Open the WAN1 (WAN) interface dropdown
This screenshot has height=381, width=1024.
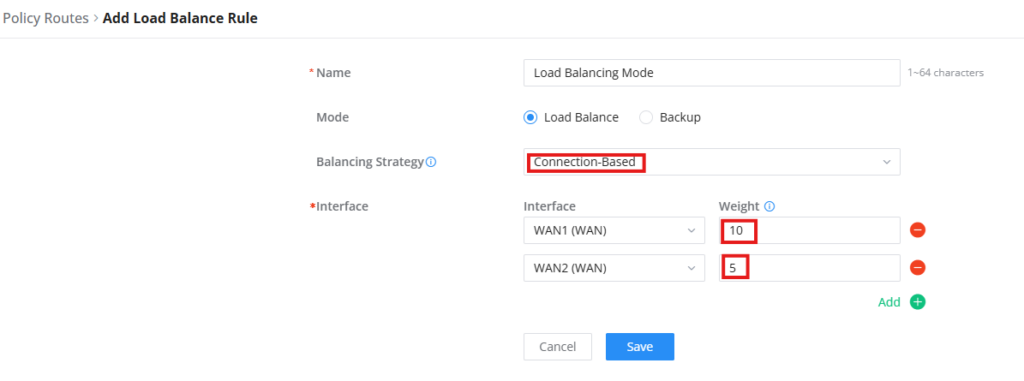point(614,230)
